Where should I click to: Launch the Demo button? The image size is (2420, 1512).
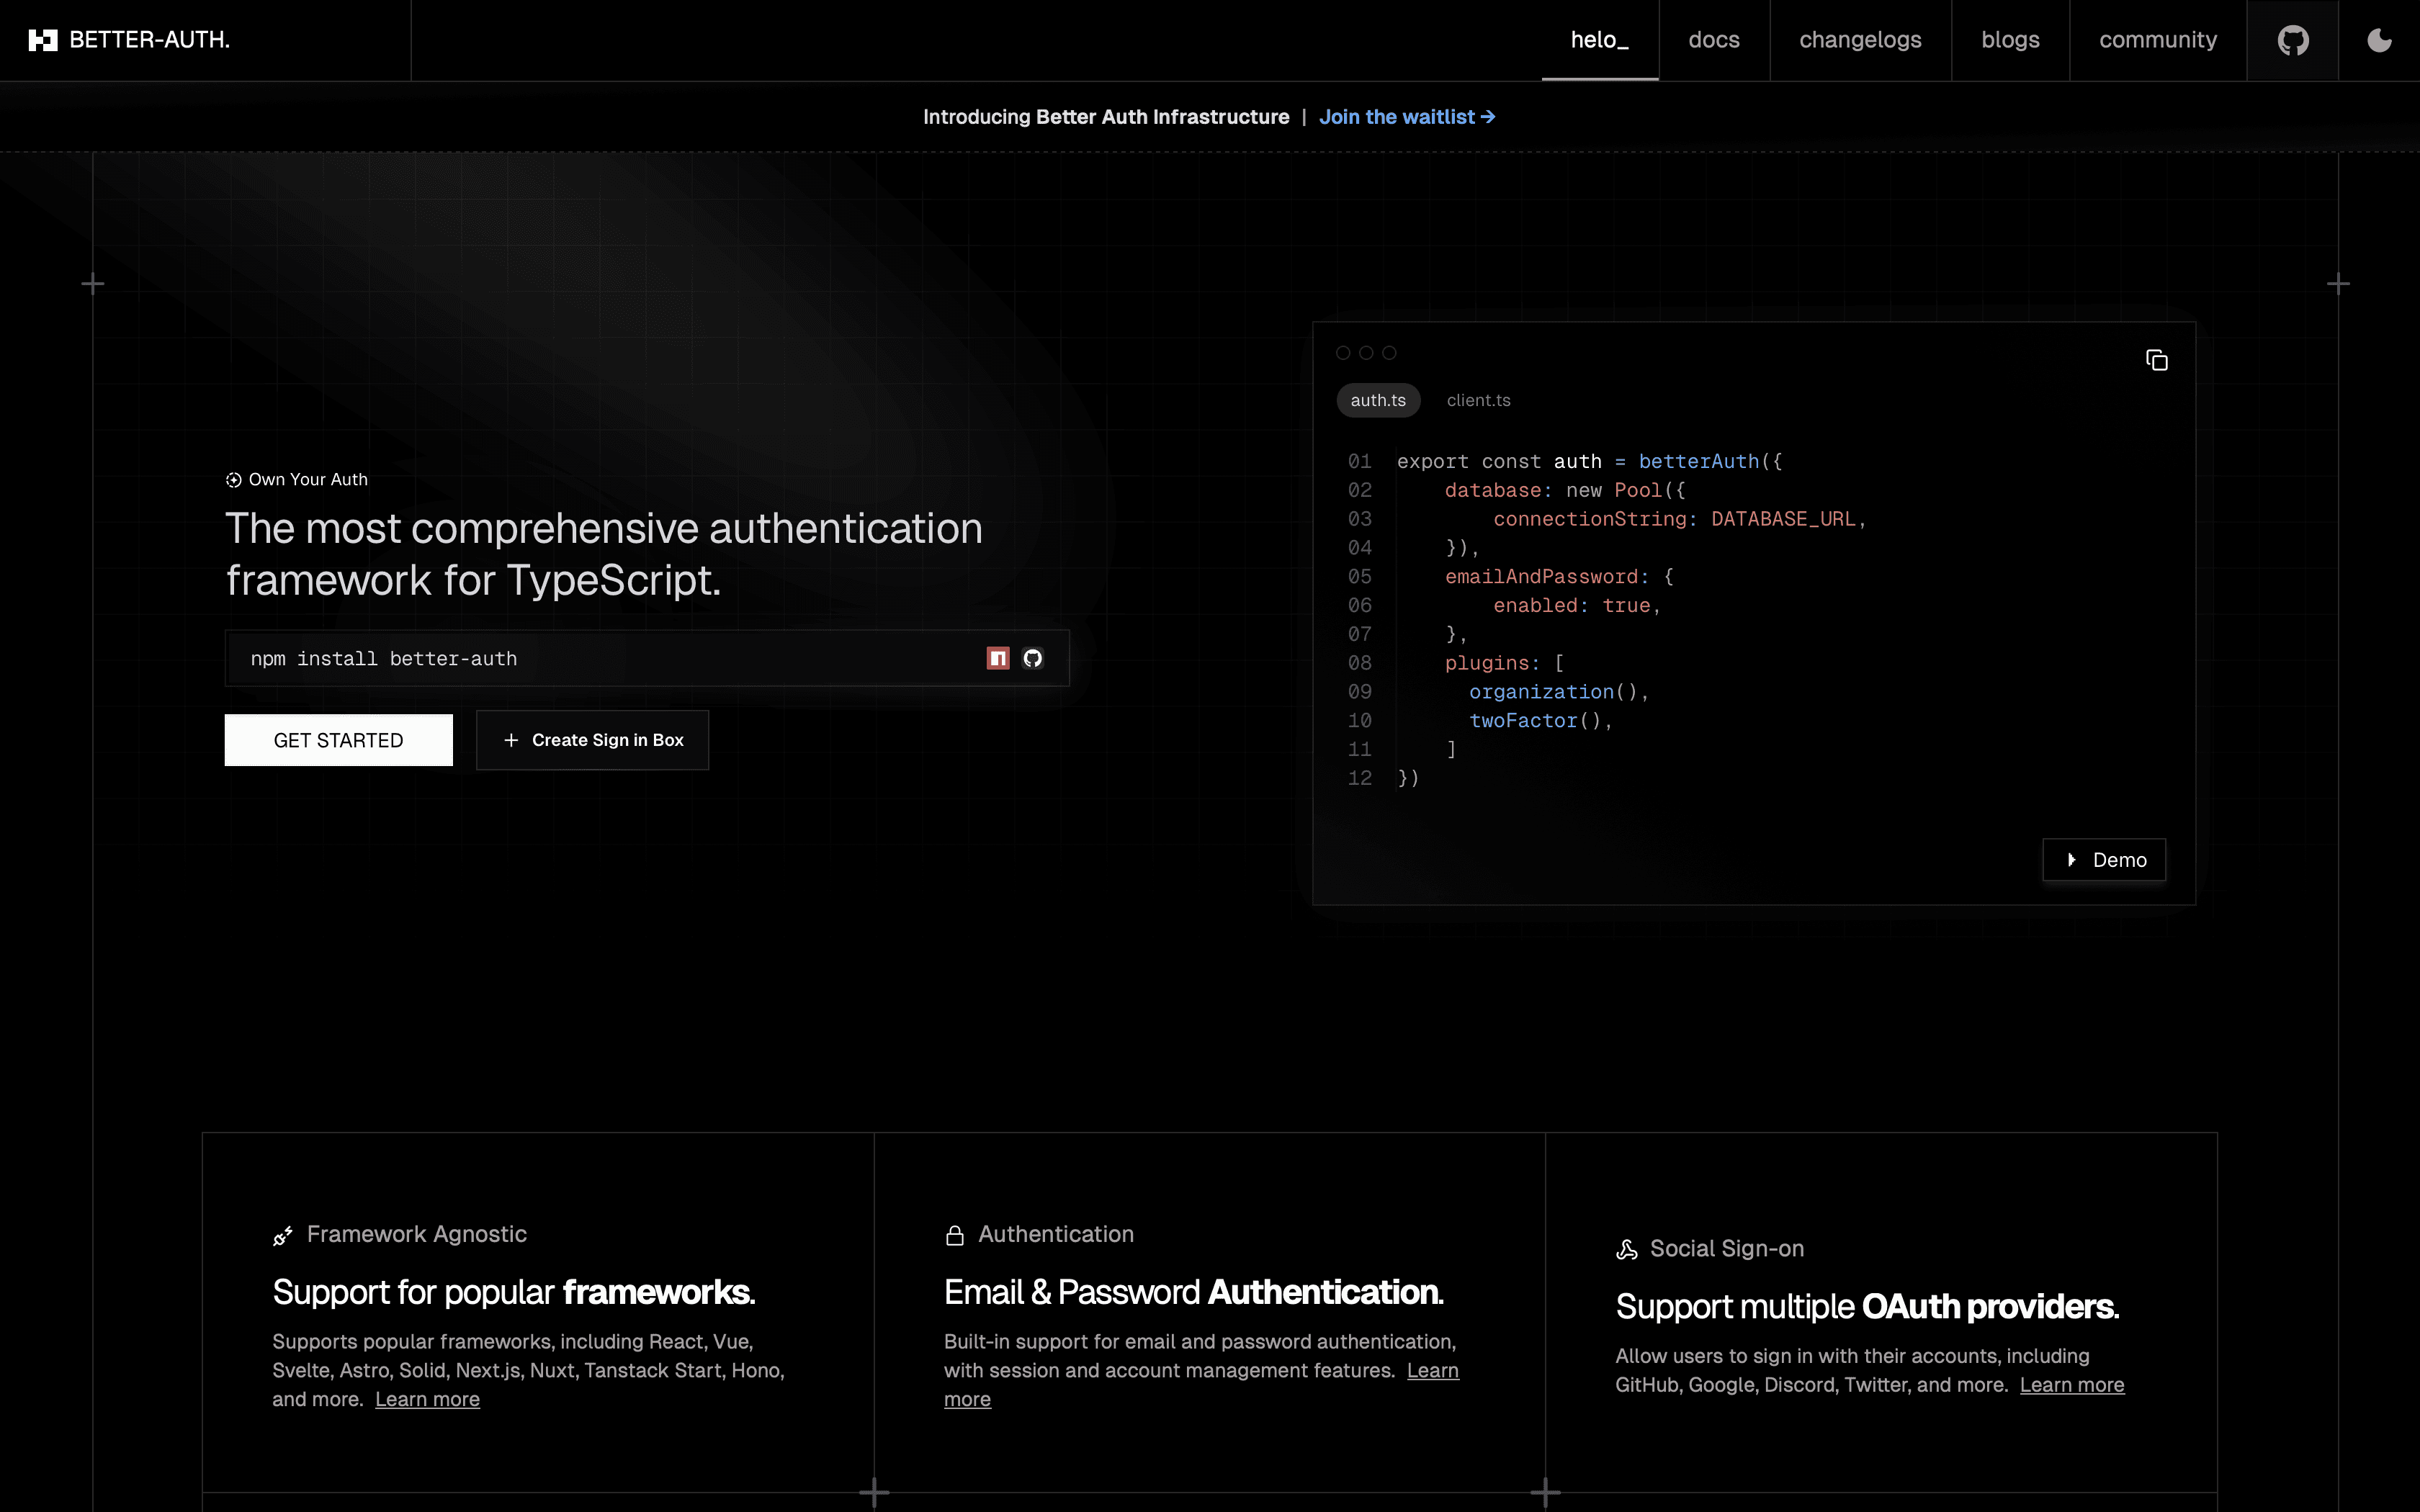[2104, 860]
